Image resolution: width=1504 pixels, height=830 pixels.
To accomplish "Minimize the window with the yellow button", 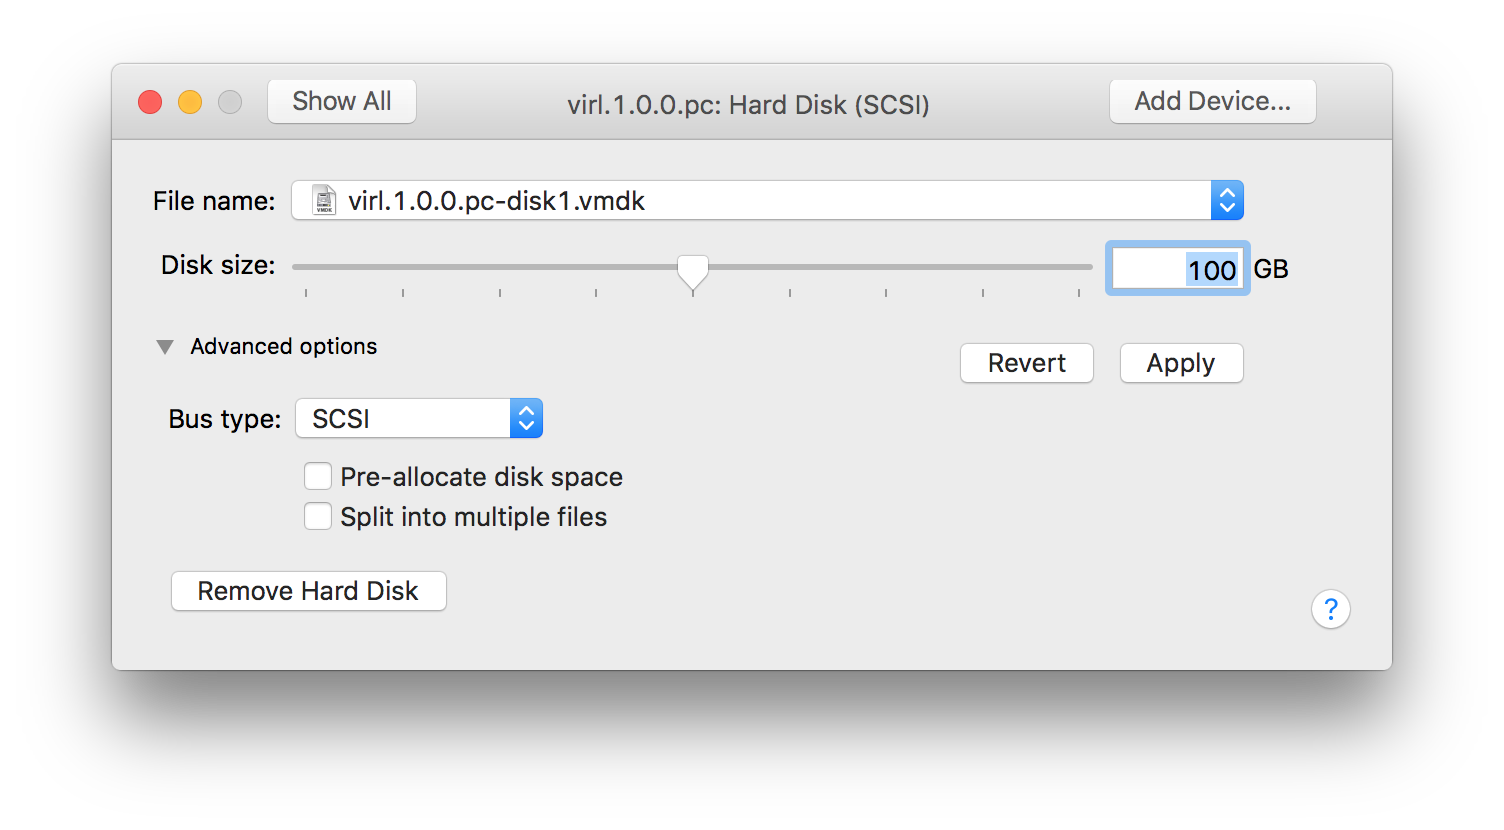I will (x=189, y=101).
